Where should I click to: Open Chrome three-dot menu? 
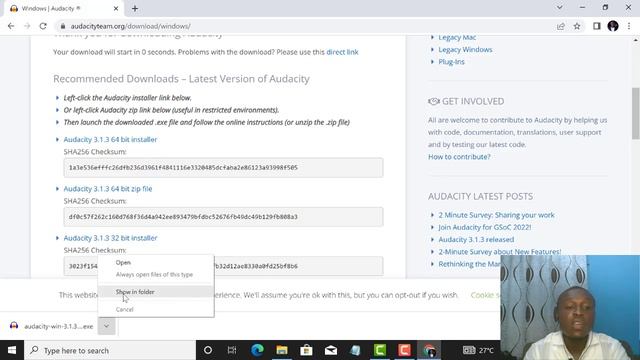tap(629, 26)
